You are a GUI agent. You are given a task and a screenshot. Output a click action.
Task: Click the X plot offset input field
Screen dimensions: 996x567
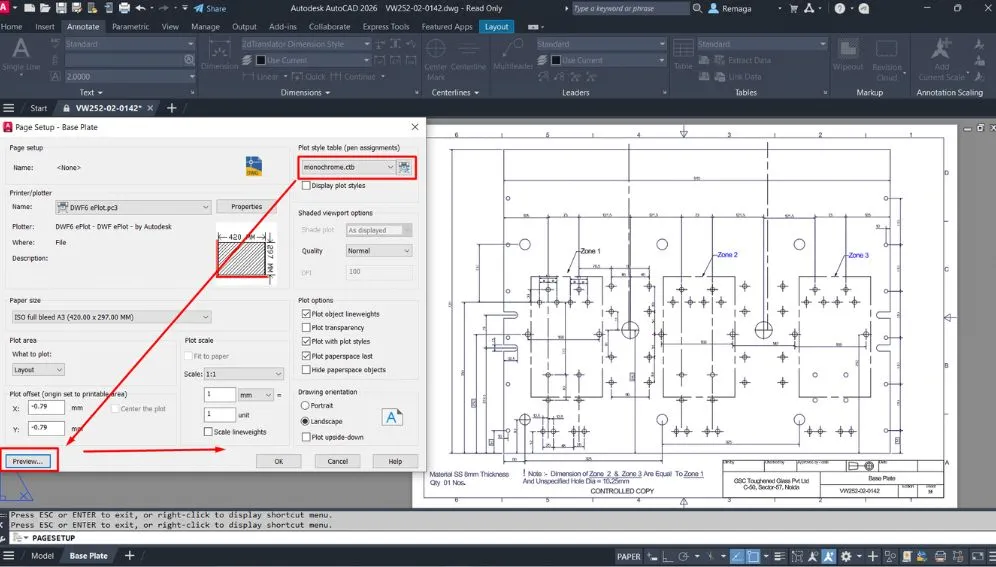[x=46, y=408]
